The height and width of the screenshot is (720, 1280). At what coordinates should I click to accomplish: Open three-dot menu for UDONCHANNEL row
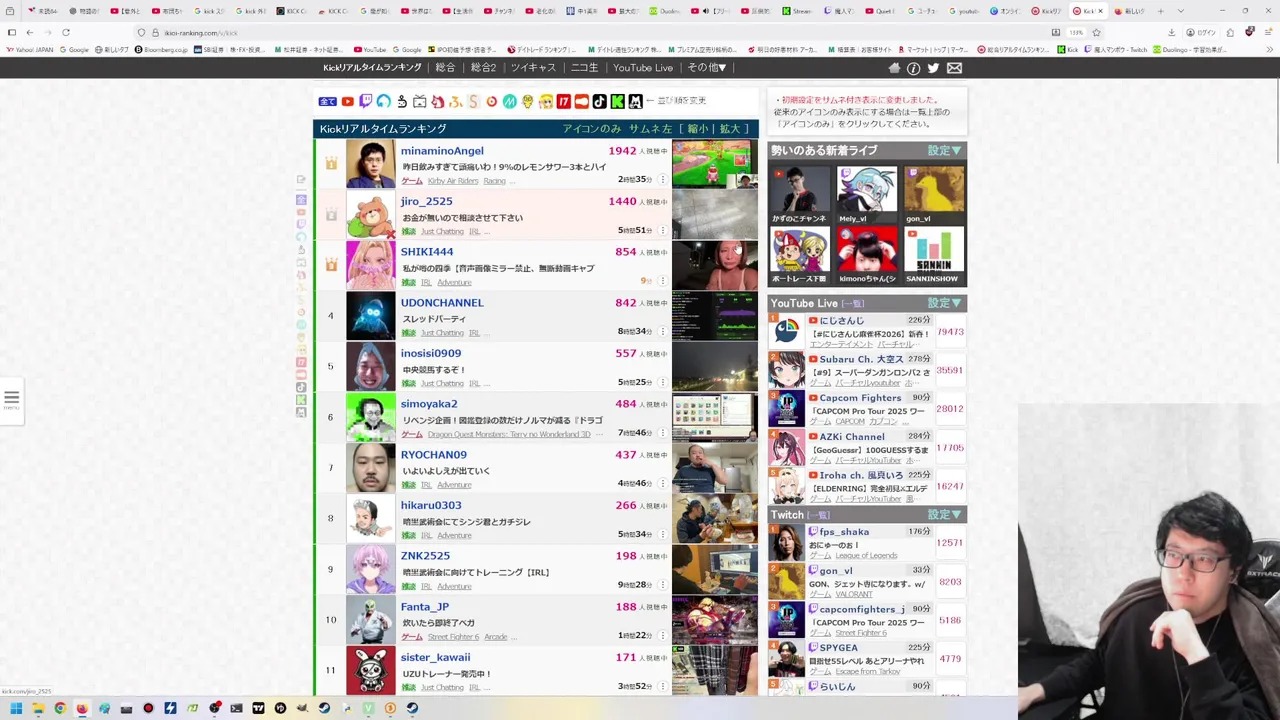coord(662,332)
